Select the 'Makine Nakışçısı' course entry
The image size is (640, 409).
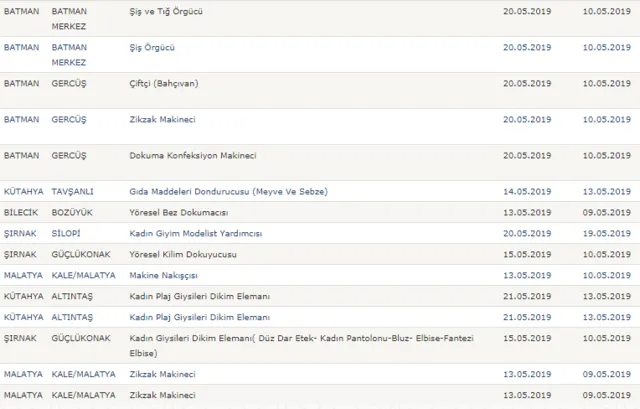click(x=166, y=275)
